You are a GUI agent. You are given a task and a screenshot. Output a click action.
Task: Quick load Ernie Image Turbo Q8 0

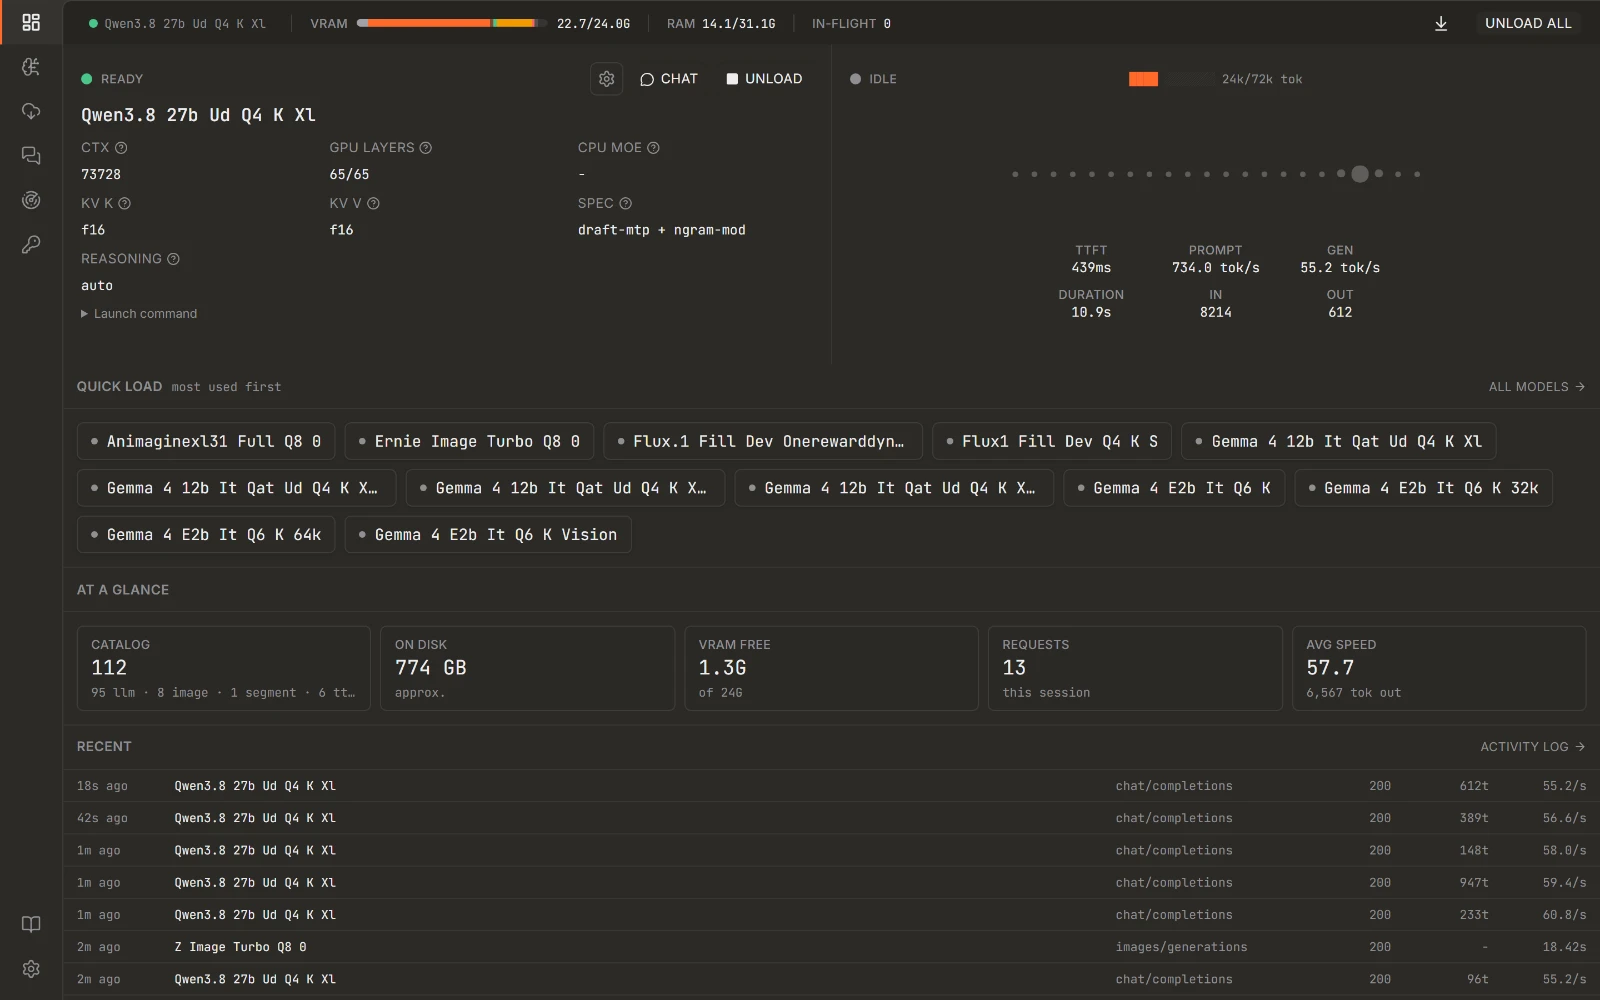pos(469,441)
